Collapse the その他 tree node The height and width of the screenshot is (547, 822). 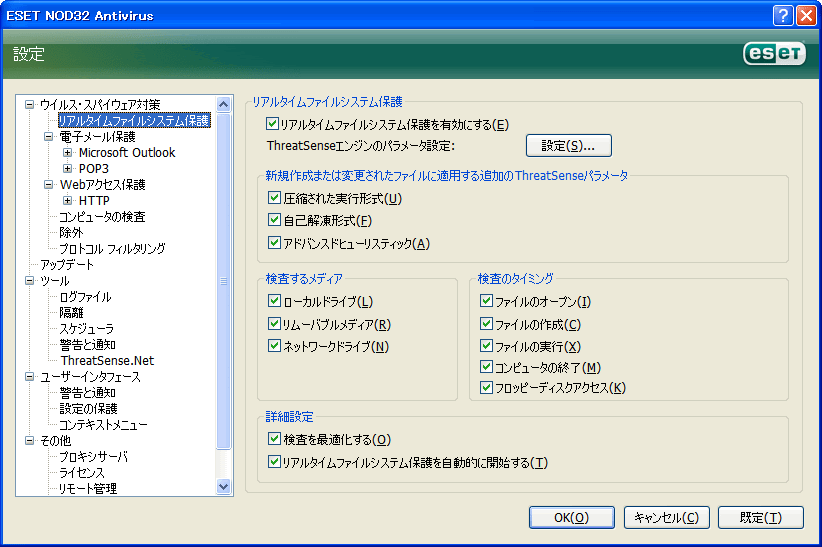pyautogui.click(x=29, y=441)
